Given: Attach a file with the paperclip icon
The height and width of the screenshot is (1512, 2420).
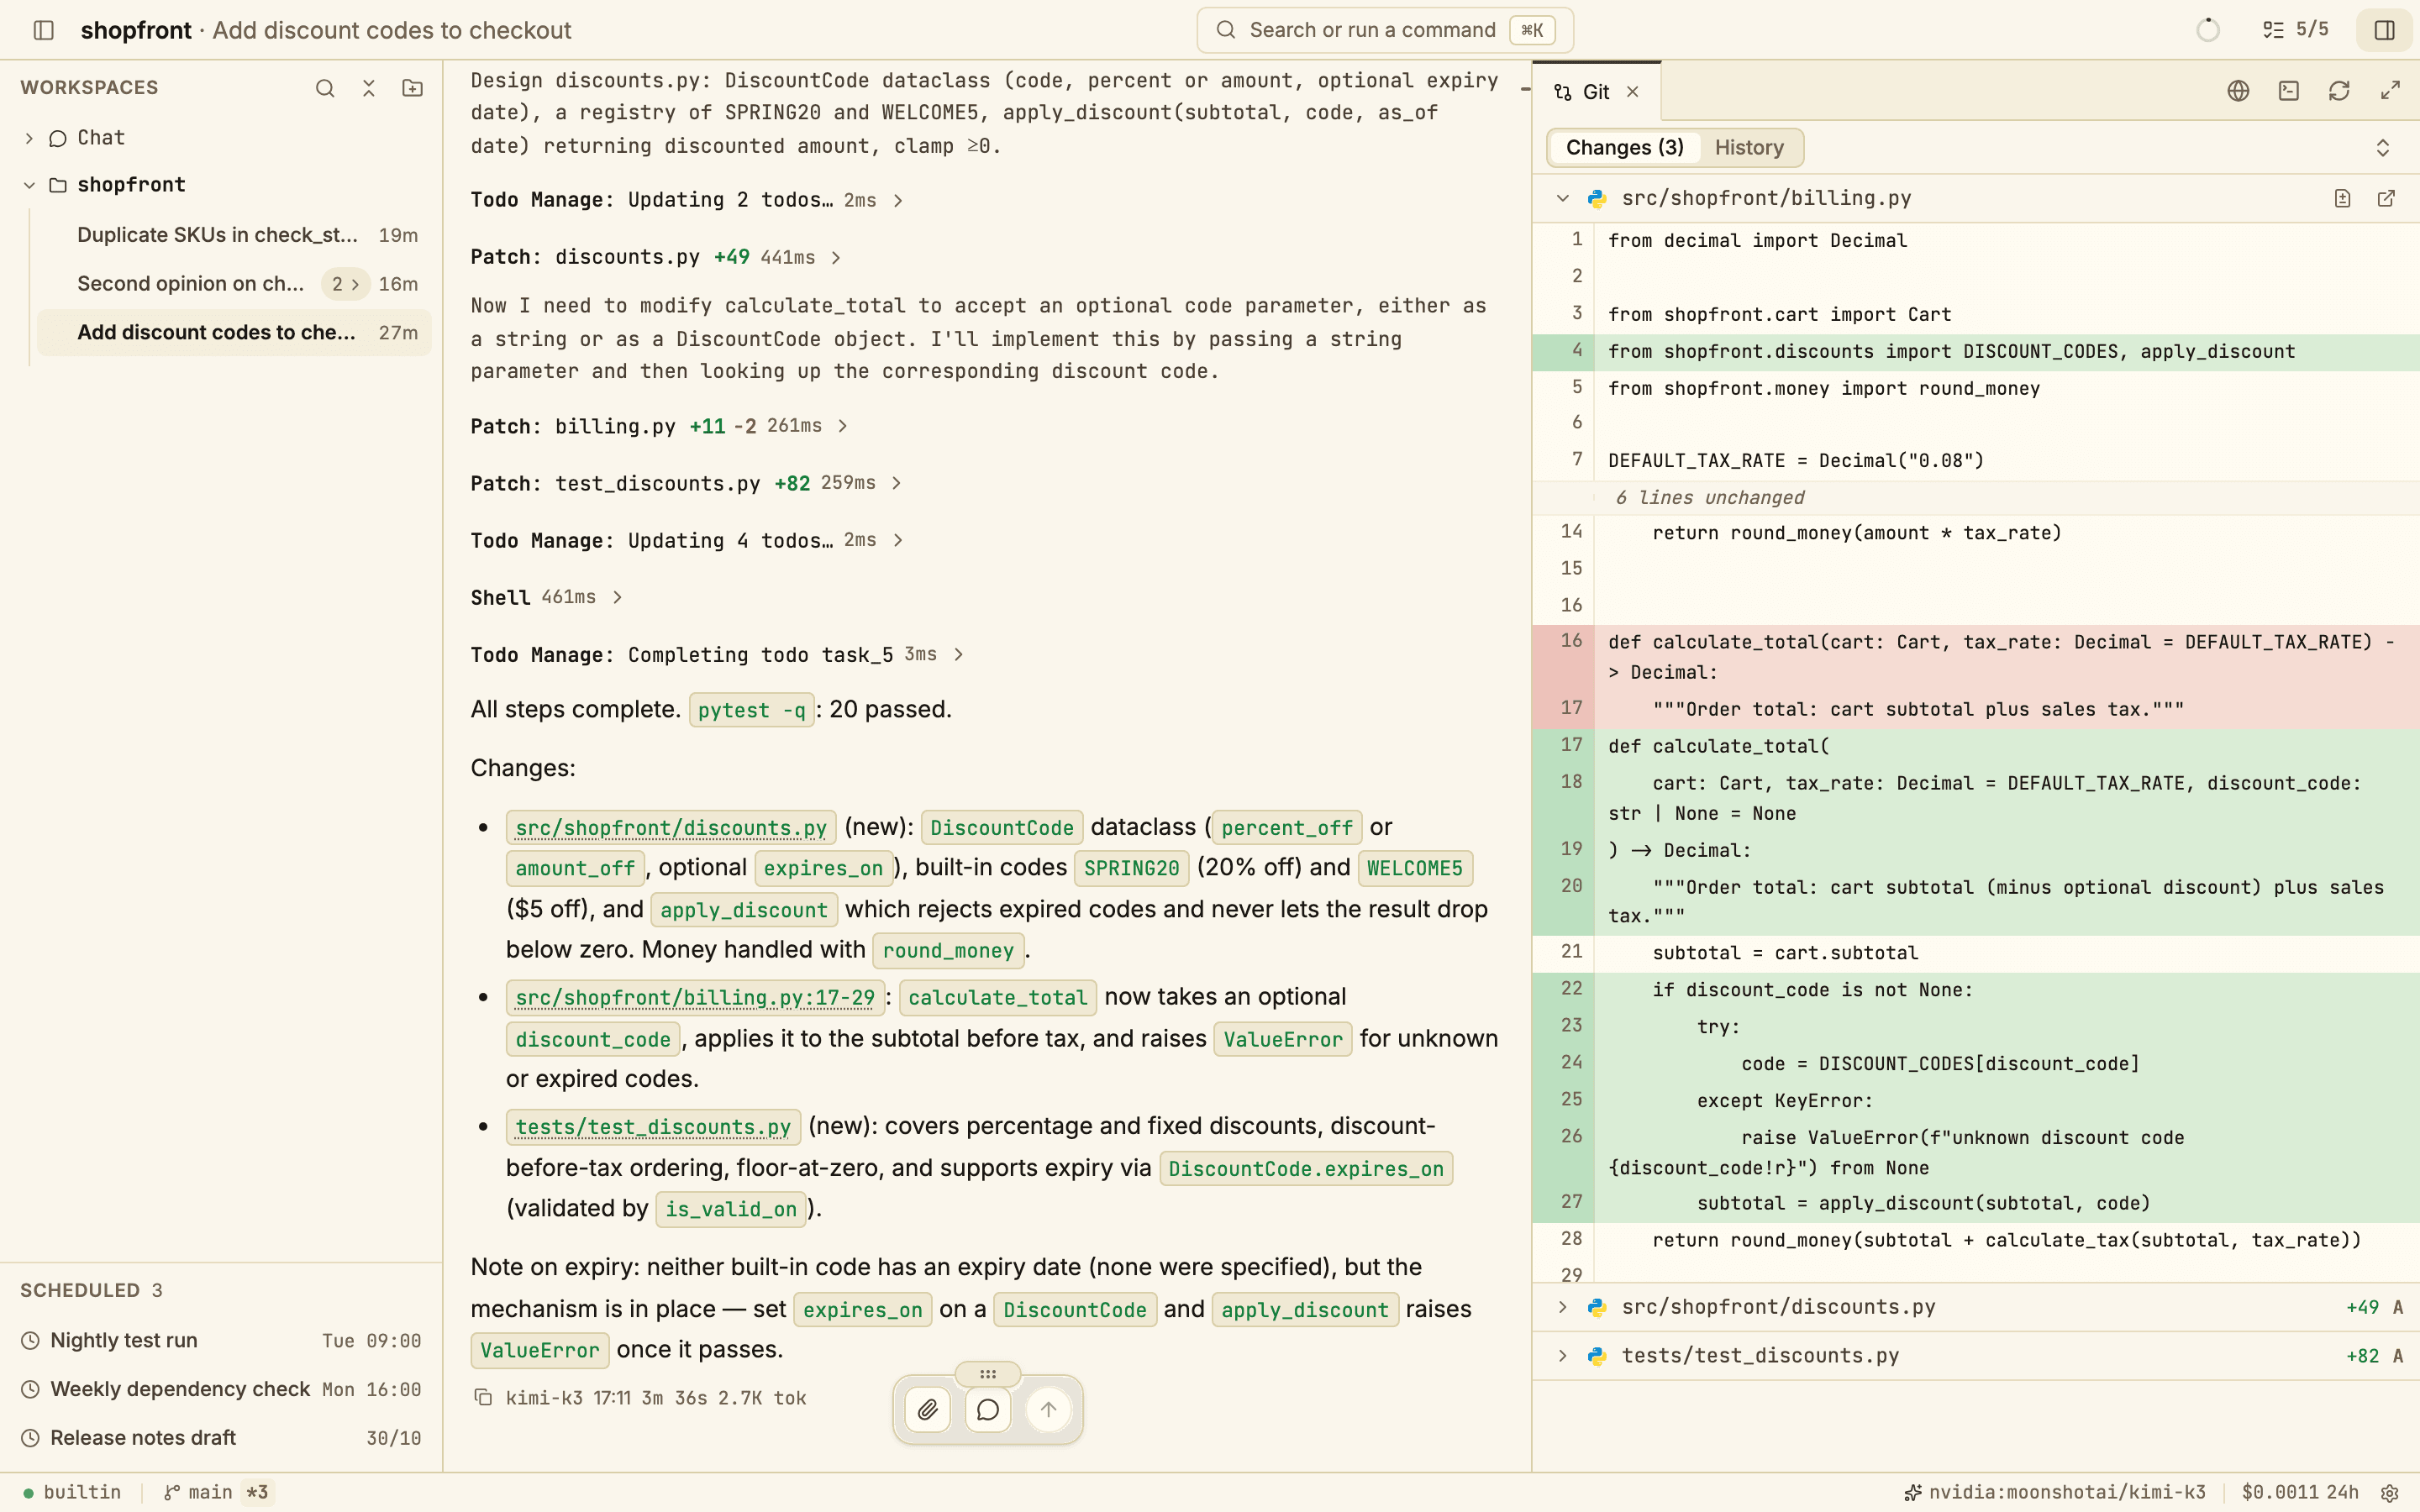Looking at the screenshot, I should (x=928, y=1410).
